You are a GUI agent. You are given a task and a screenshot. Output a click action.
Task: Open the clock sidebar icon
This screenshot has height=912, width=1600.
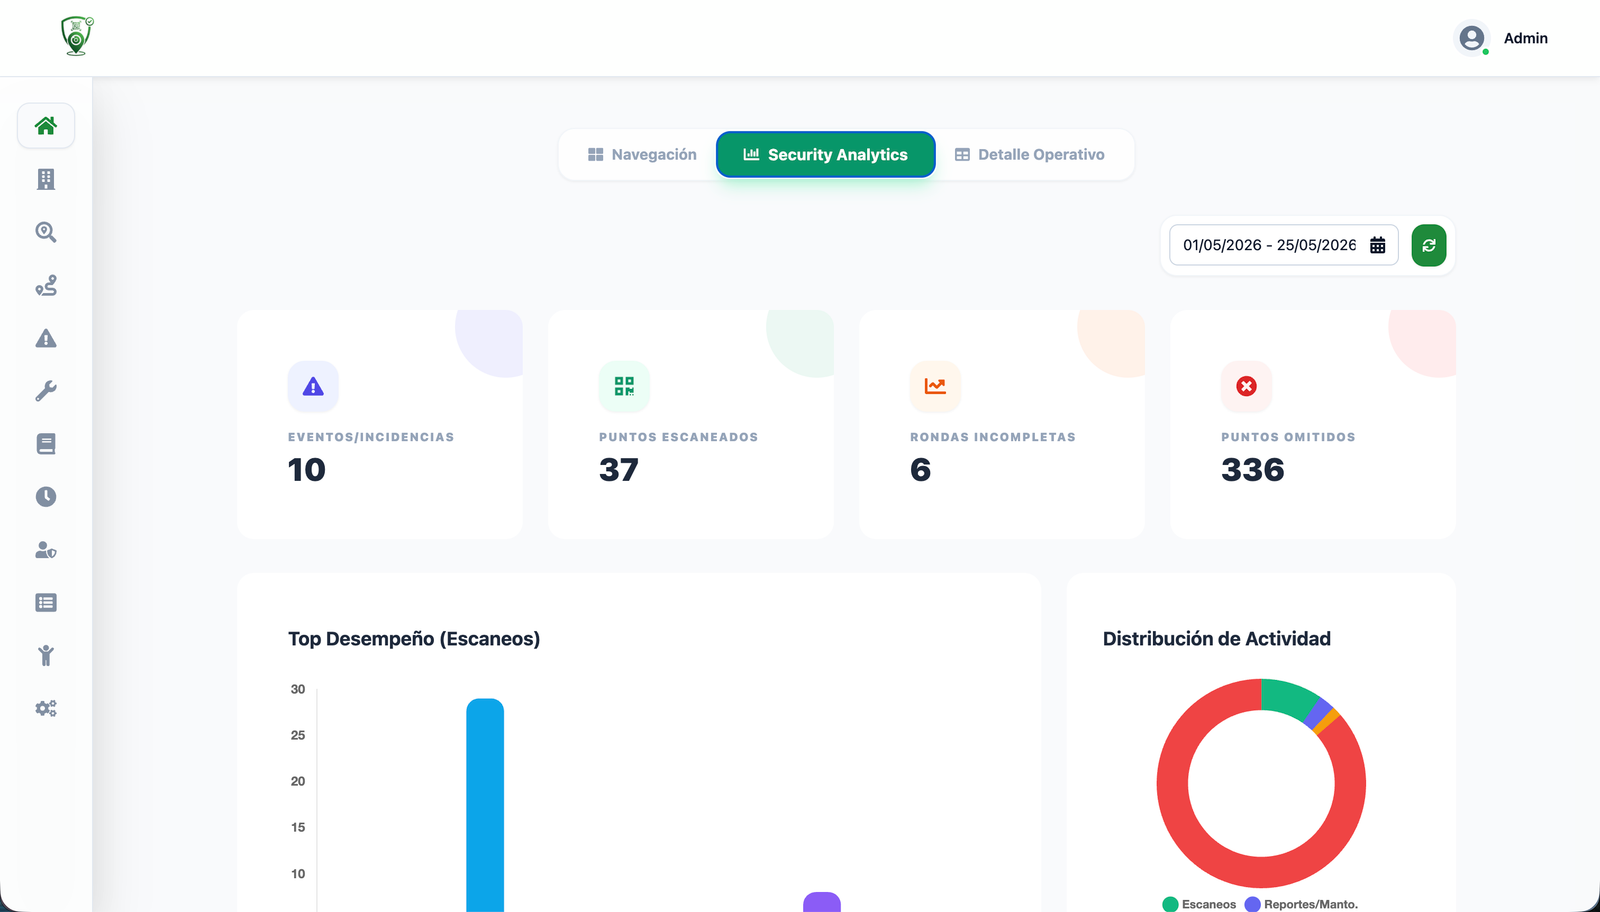click(46, 497)
